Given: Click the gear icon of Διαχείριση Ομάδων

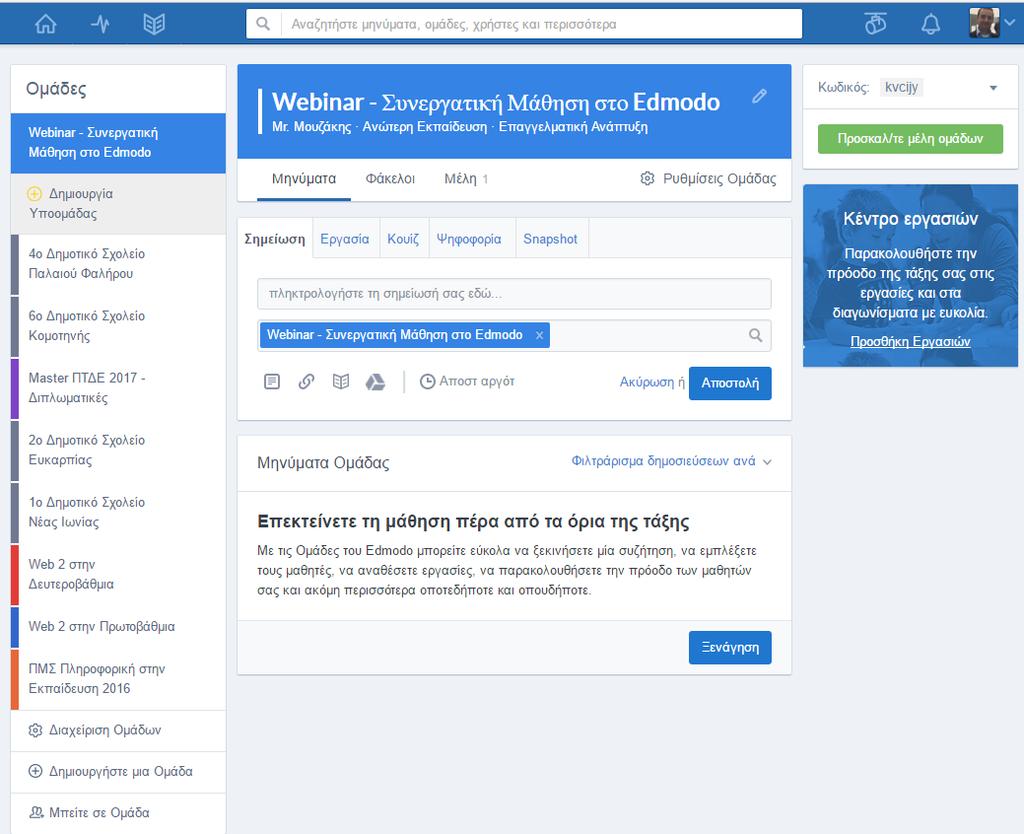Looking at the screenshot, I should [35, 730].
